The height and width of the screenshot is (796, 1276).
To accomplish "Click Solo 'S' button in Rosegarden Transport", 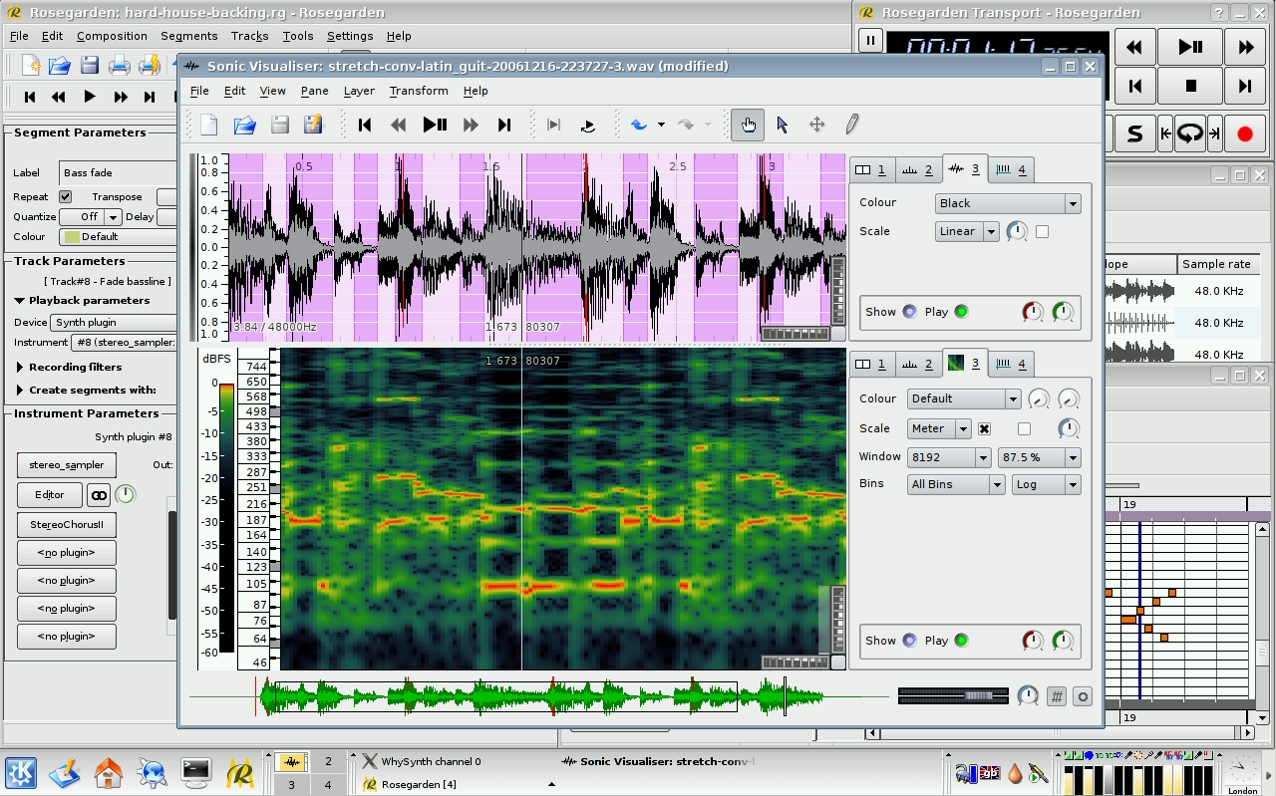I will coord(1134,134).
